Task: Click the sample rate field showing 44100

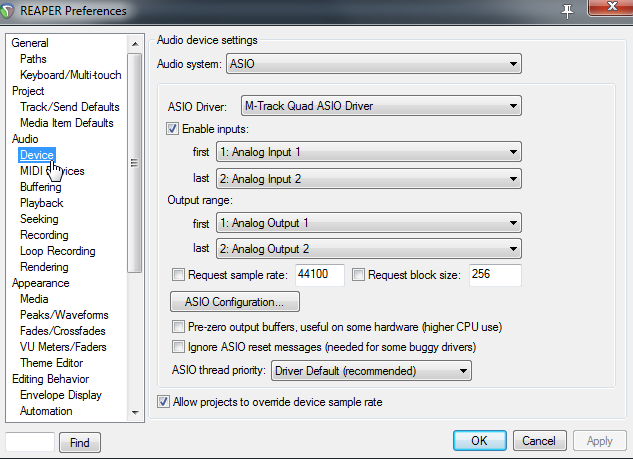Action: 320,274
